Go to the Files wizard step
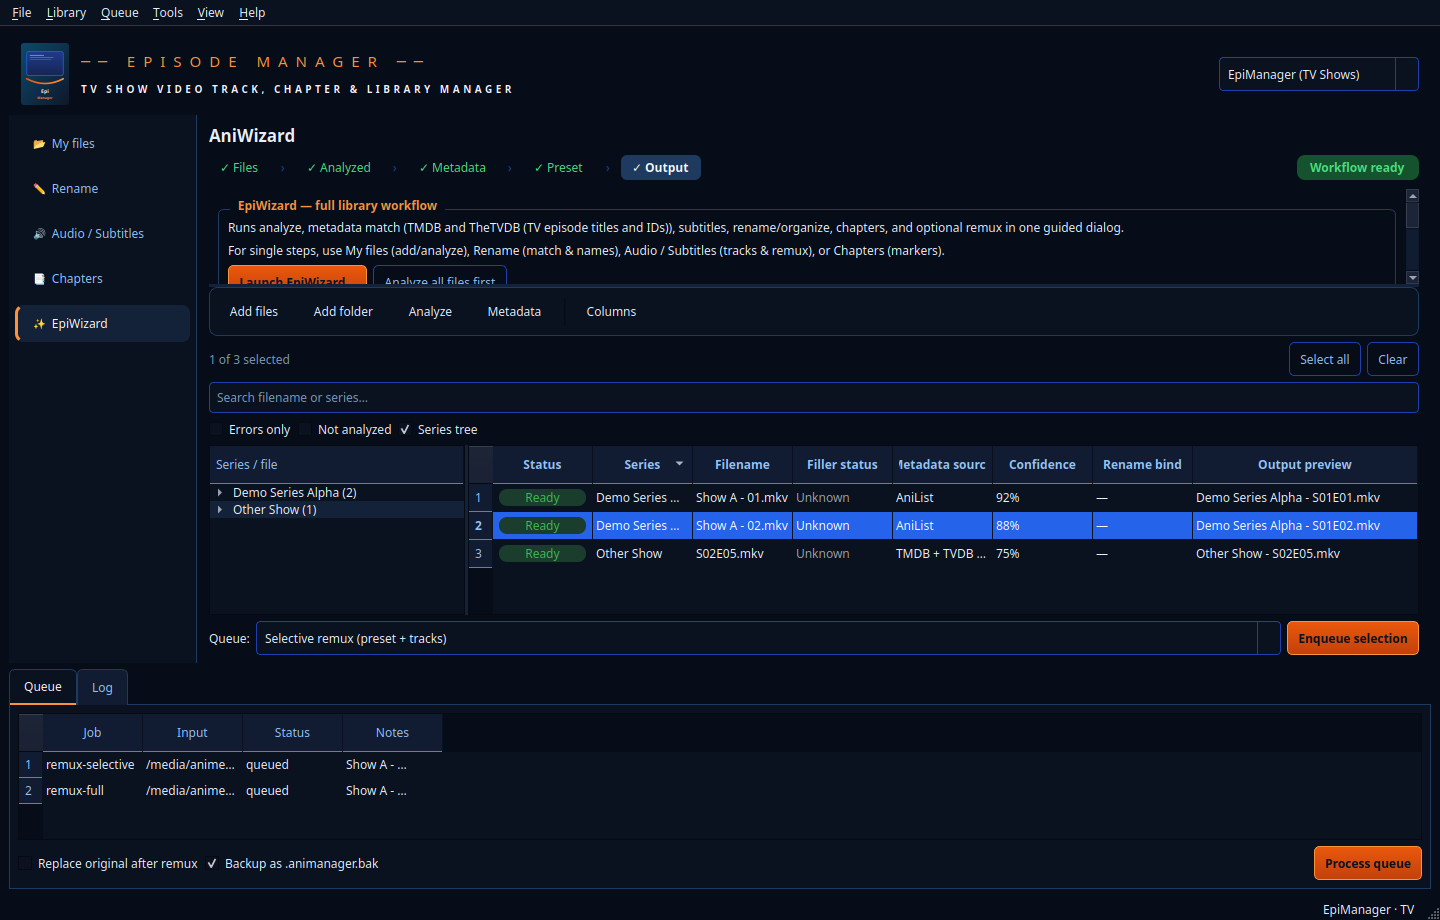The image size is (1440, 920). pos(239,168)
